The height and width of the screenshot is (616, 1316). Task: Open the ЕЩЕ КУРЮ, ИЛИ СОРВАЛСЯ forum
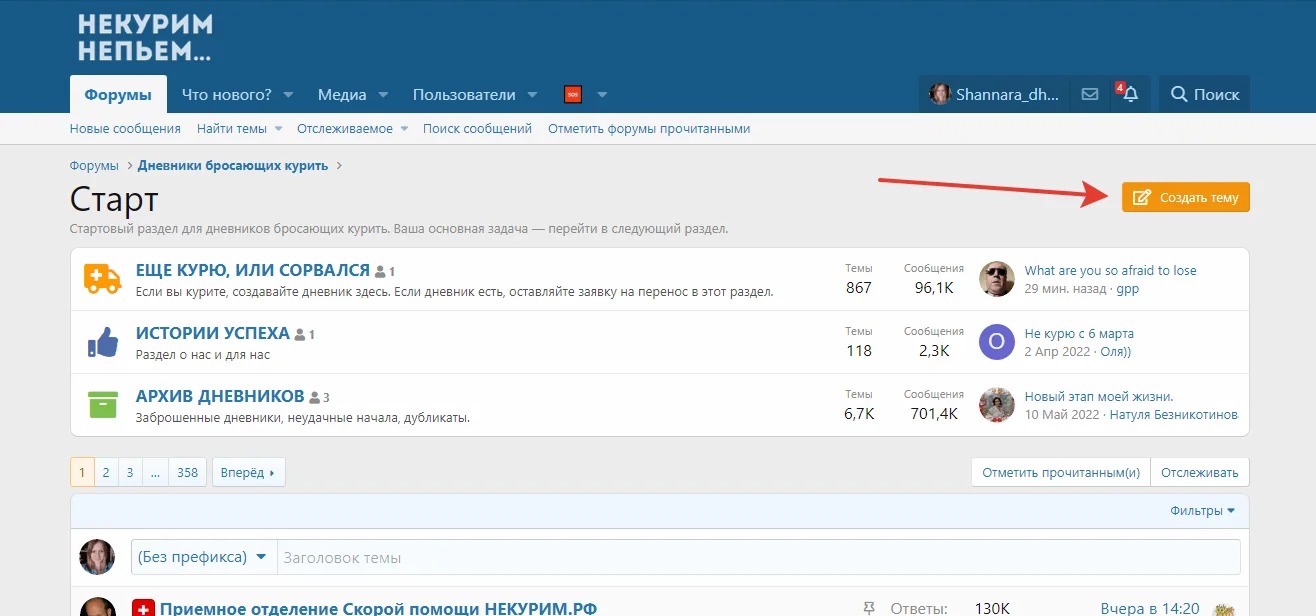coord(252,271)
